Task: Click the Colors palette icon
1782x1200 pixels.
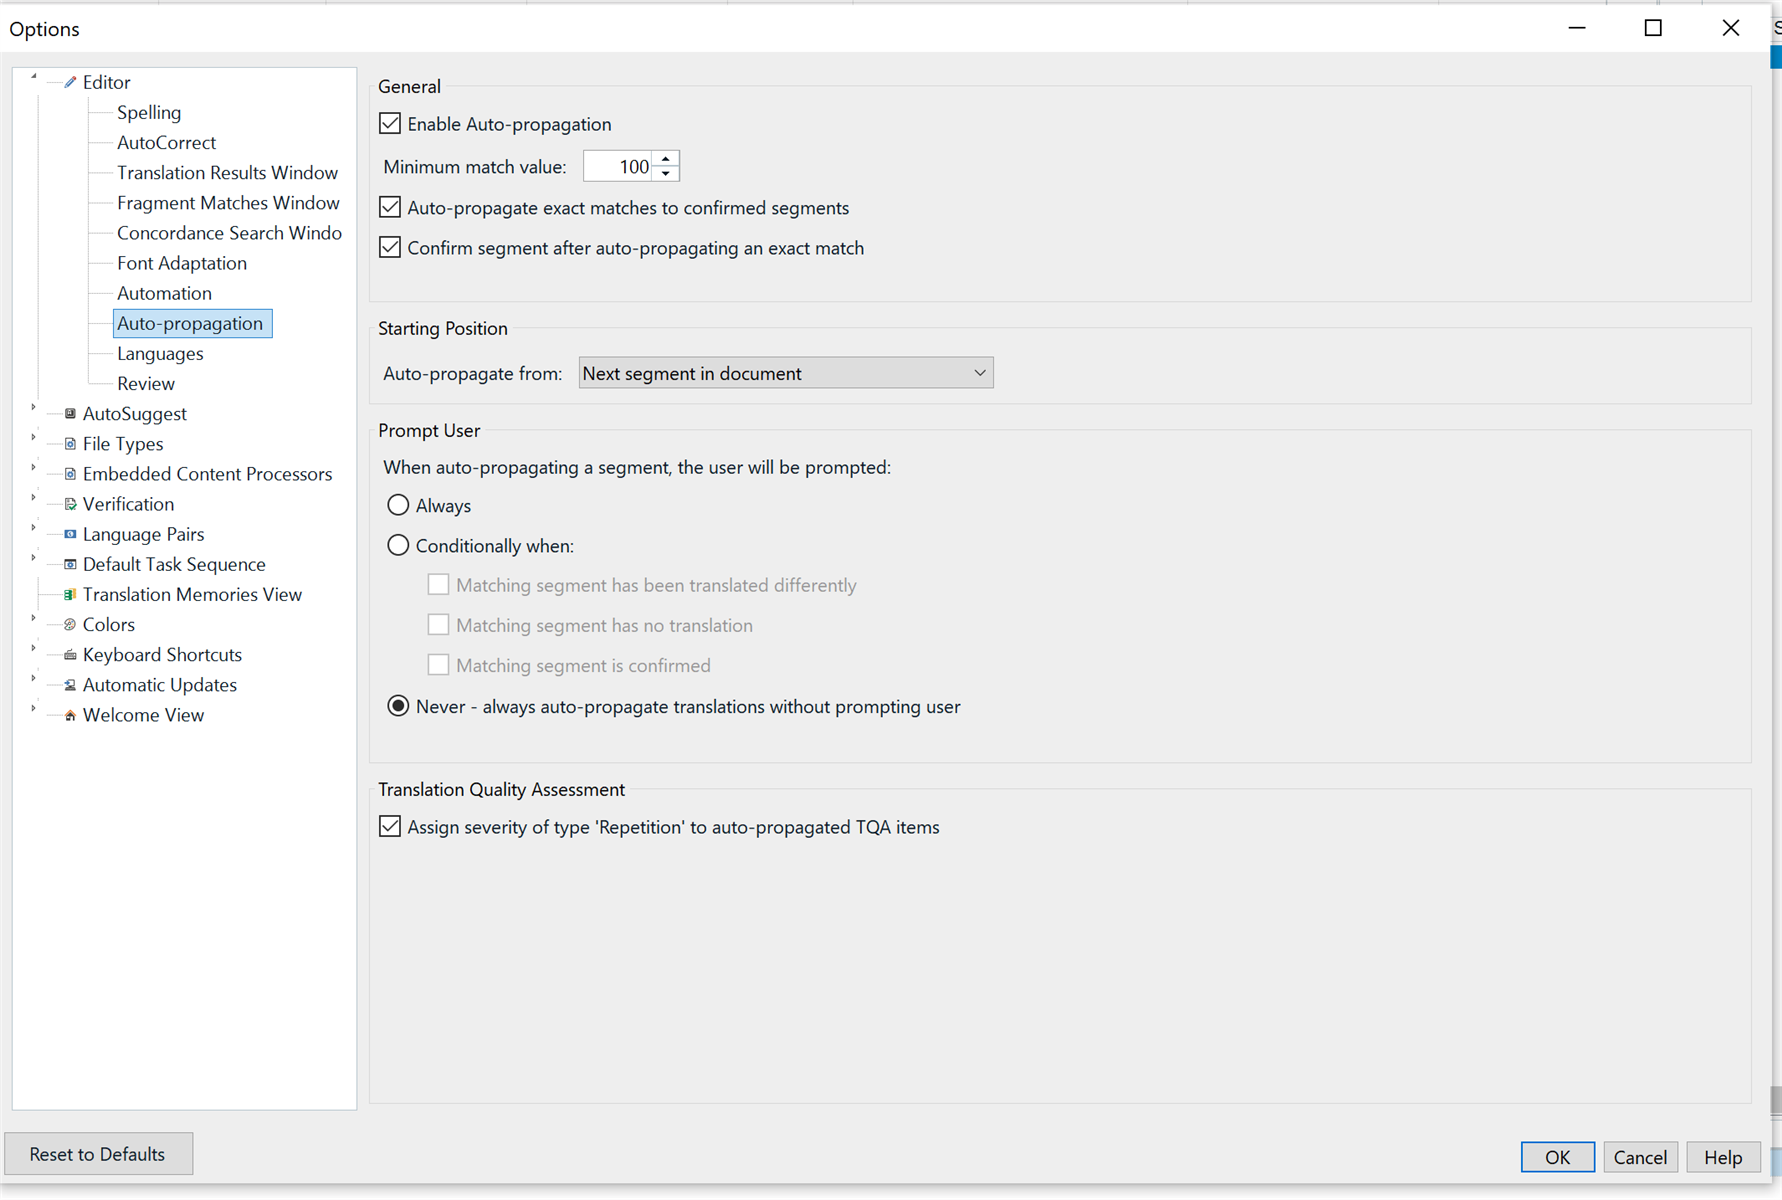Action: tap(68, 623)
